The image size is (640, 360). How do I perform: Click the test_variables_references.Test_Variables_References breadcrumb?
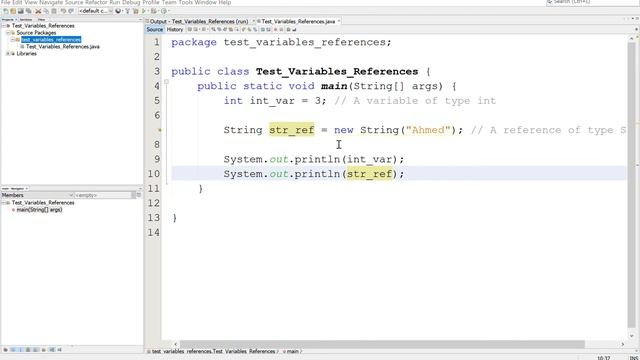(213, 351)
